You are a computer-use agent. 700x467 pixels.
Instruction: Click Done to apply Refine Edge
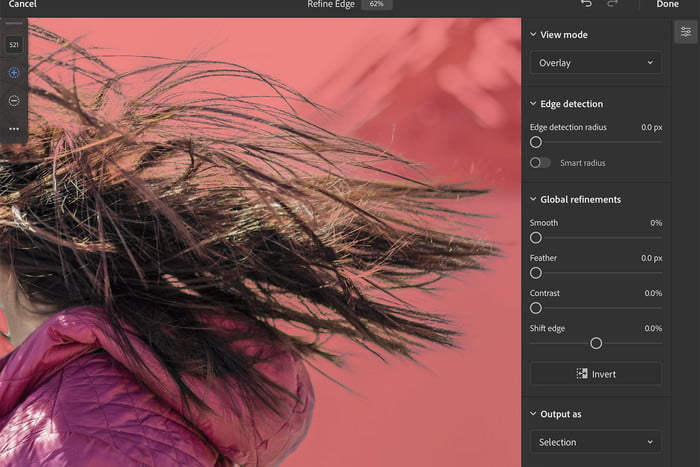(x=667, y=4)
